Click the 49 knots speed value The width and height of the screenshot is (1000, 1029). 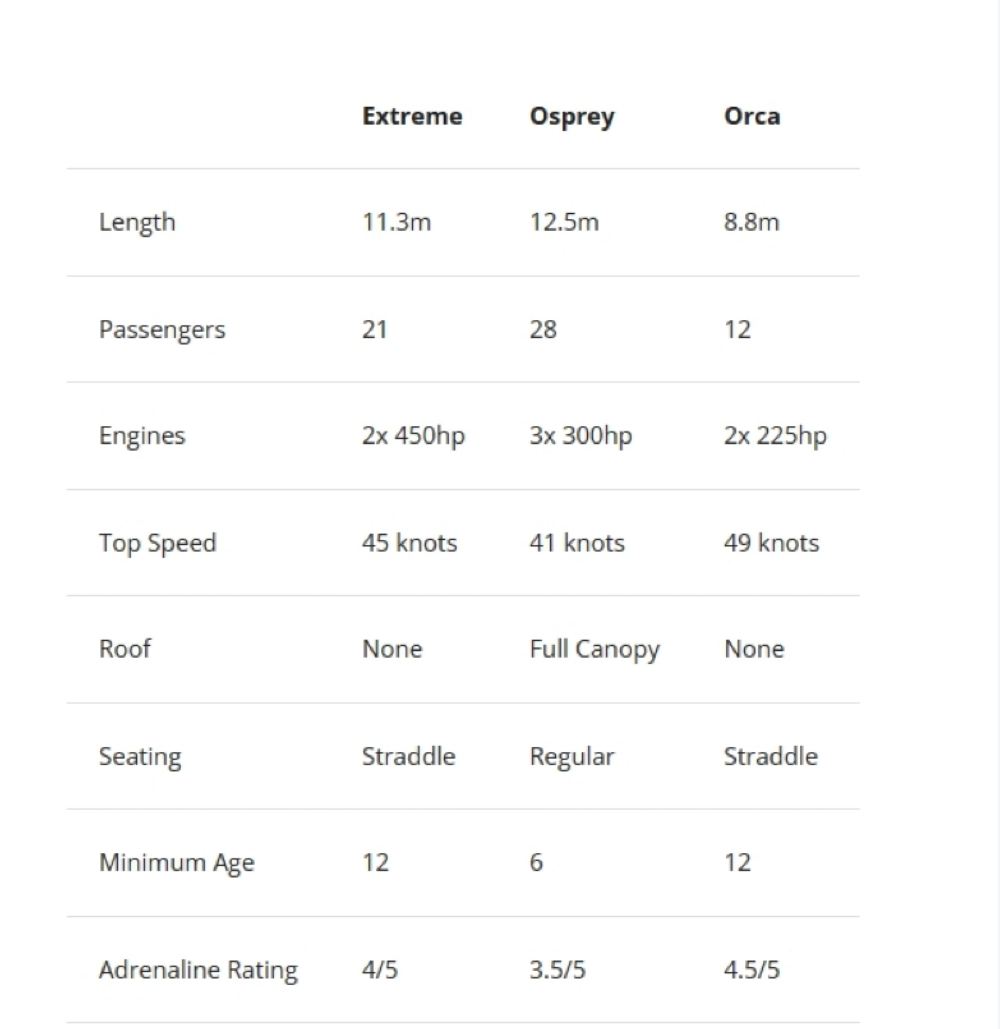coord(771,543)
